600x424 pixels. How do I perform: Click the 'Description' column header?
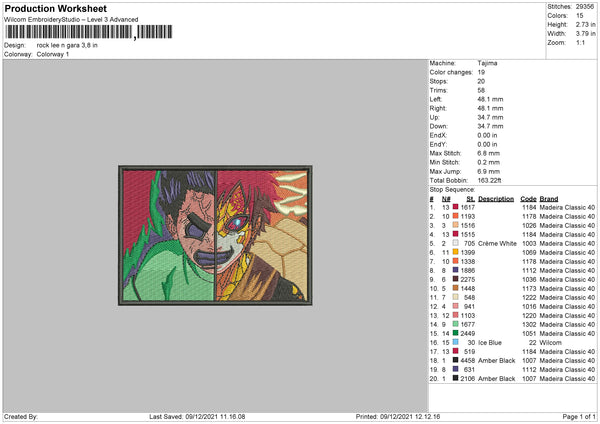pos(496,199)
